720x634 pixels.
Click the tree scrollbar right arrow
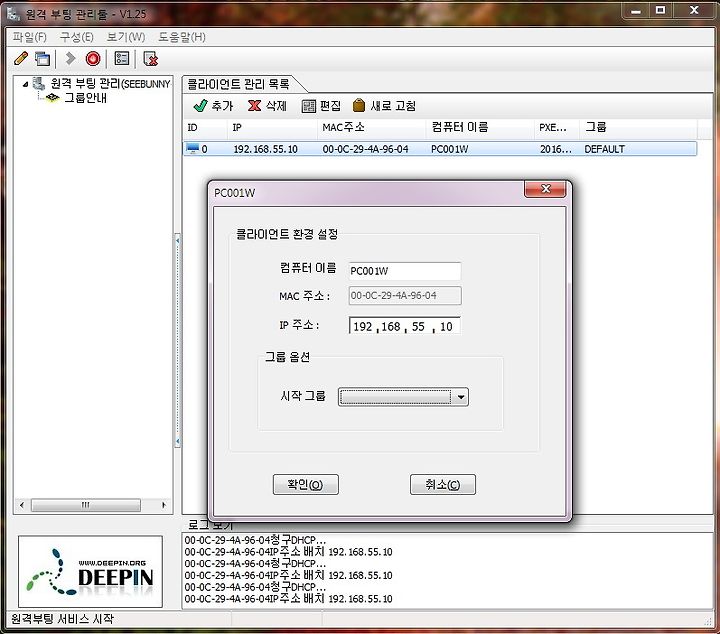point(164,505)
